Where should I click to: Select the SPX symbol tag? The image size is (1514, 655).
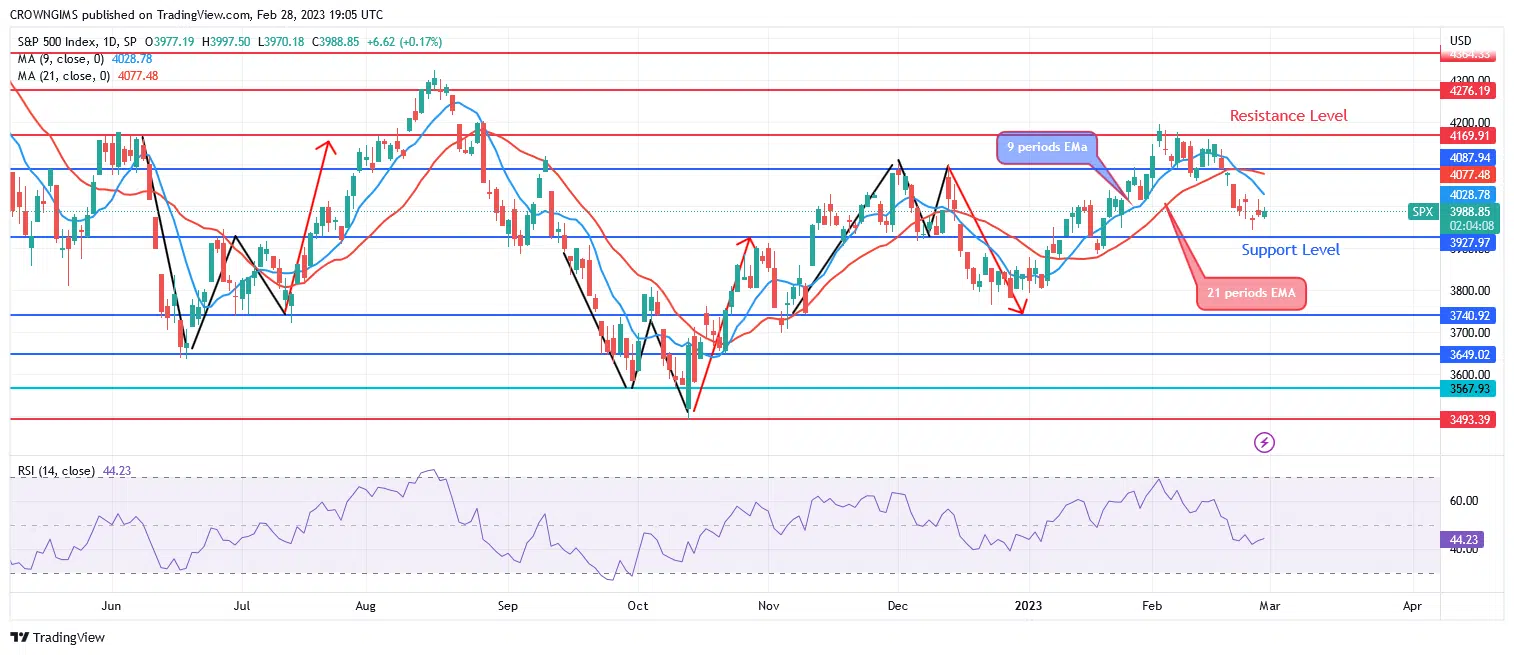[x=1422, y=212]
